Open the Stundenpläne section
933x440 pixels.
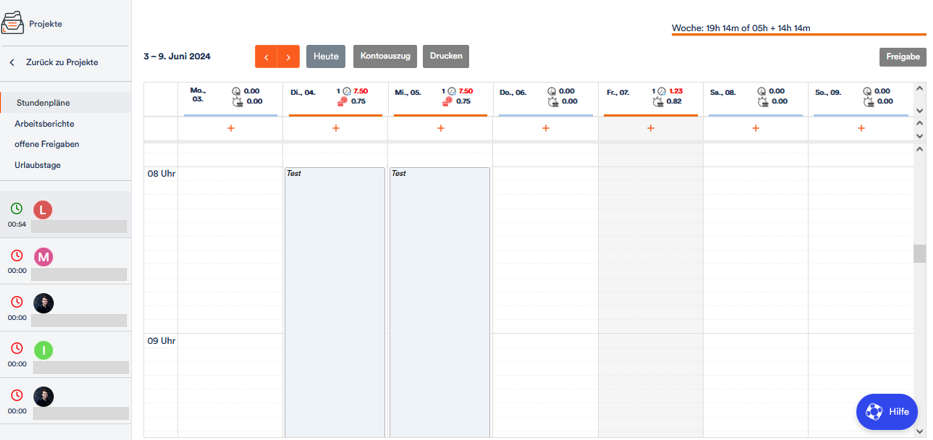[66, 102]
